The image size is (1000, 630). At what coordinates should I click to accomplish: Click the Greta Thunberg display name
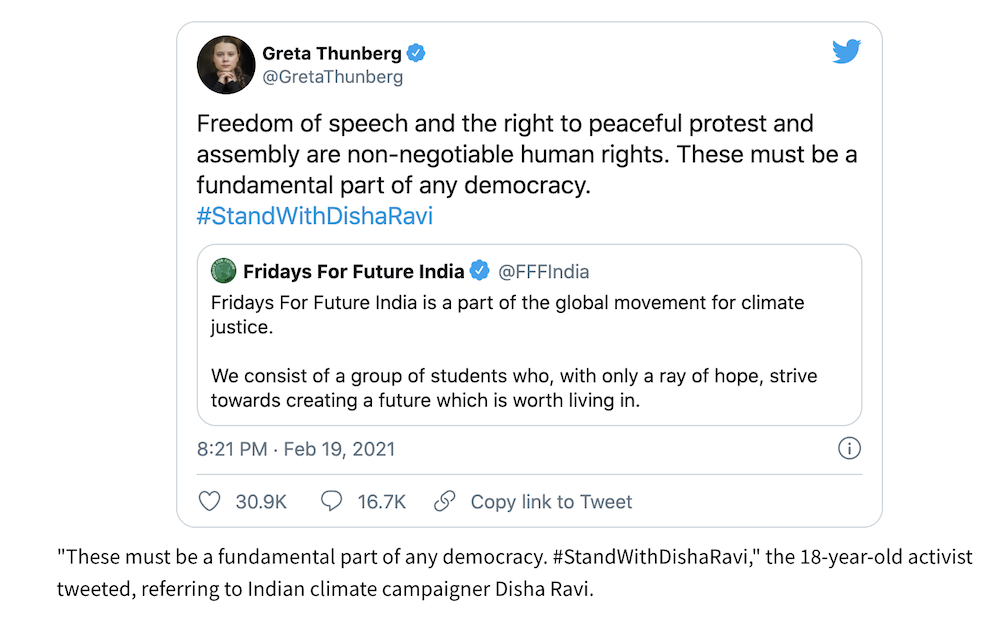[332, 54]
